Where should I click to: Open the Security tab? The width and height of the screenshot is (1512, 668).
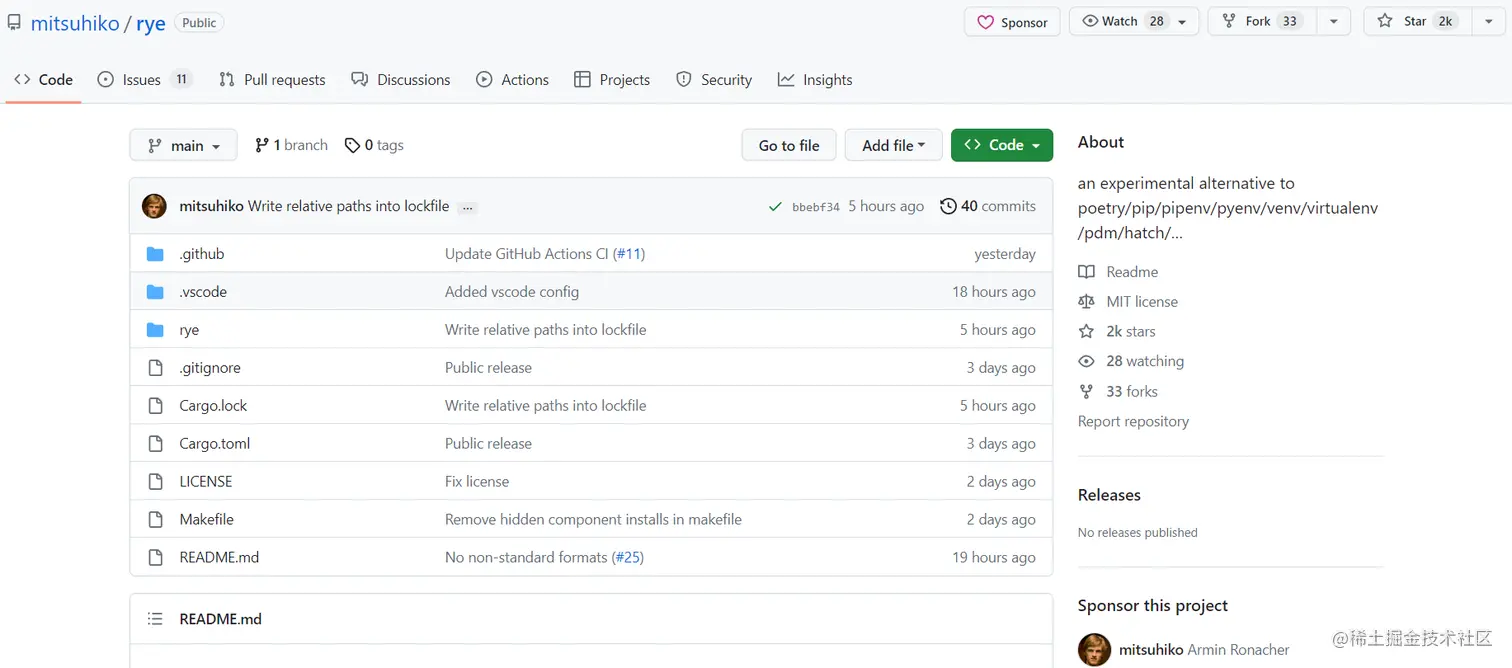(714, 80)
